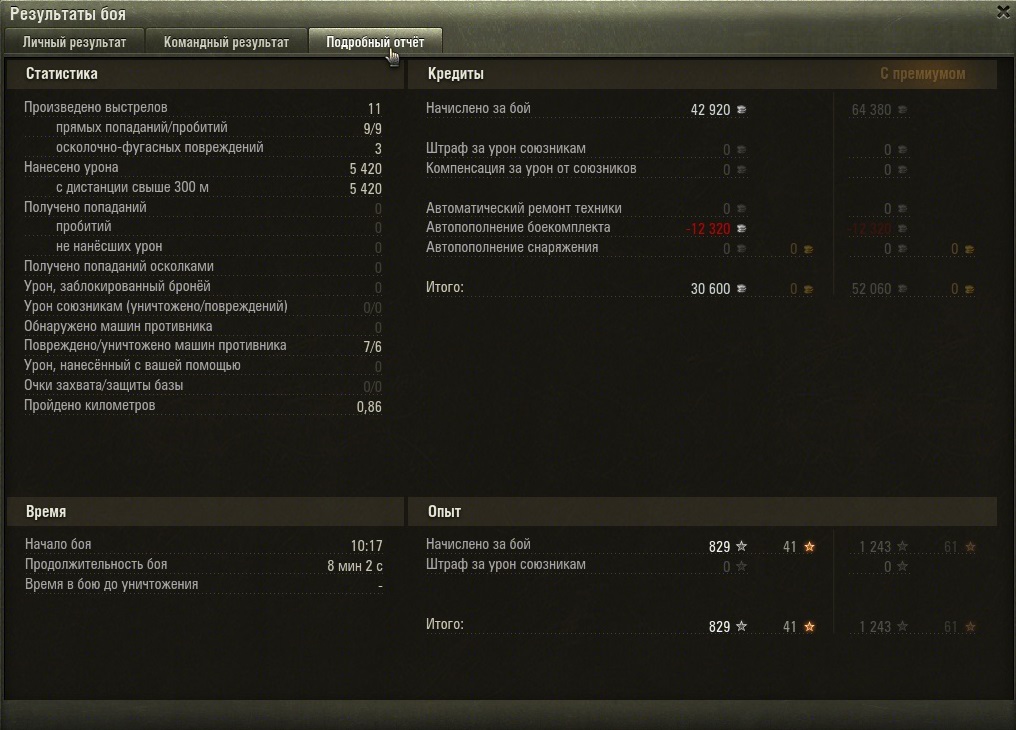Click white star icon next to 829 earned
The image size is (1016, 730).
pos(742,546)
